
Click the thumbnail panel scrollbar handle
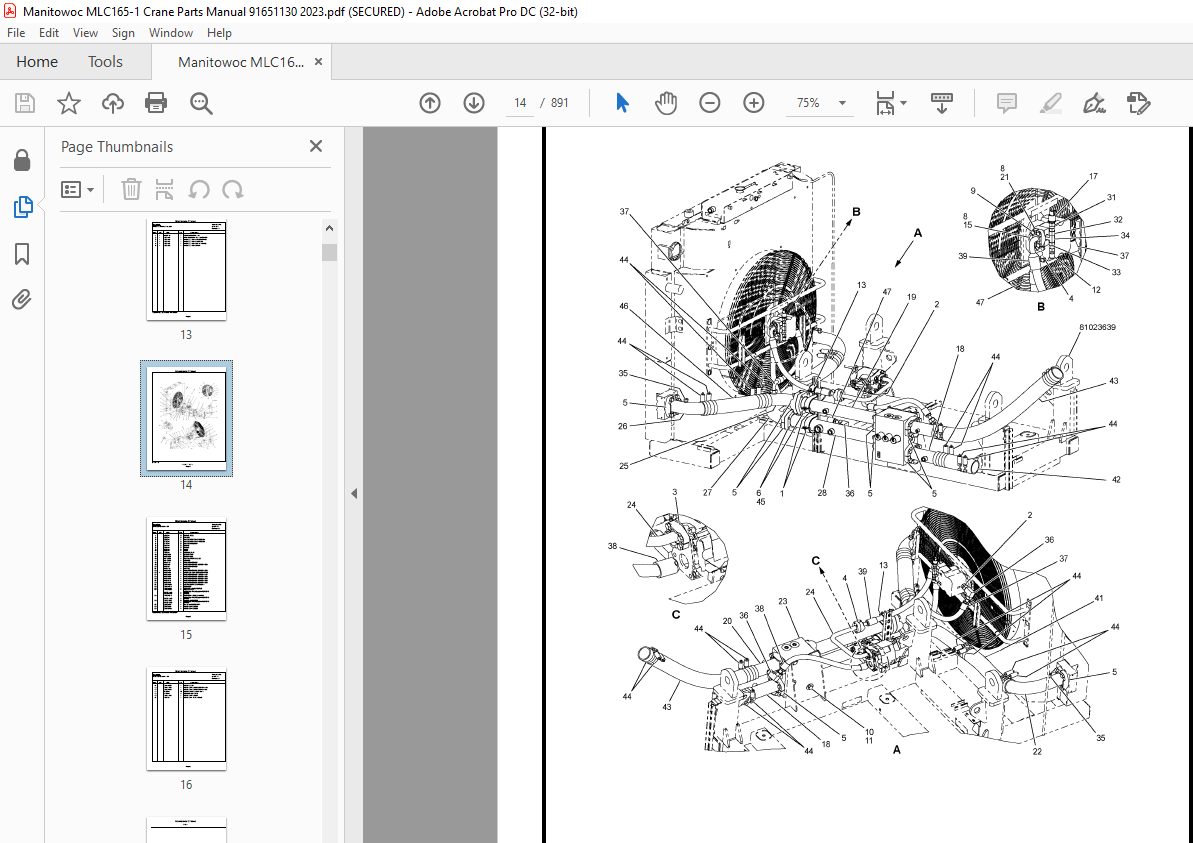(329, 253)
